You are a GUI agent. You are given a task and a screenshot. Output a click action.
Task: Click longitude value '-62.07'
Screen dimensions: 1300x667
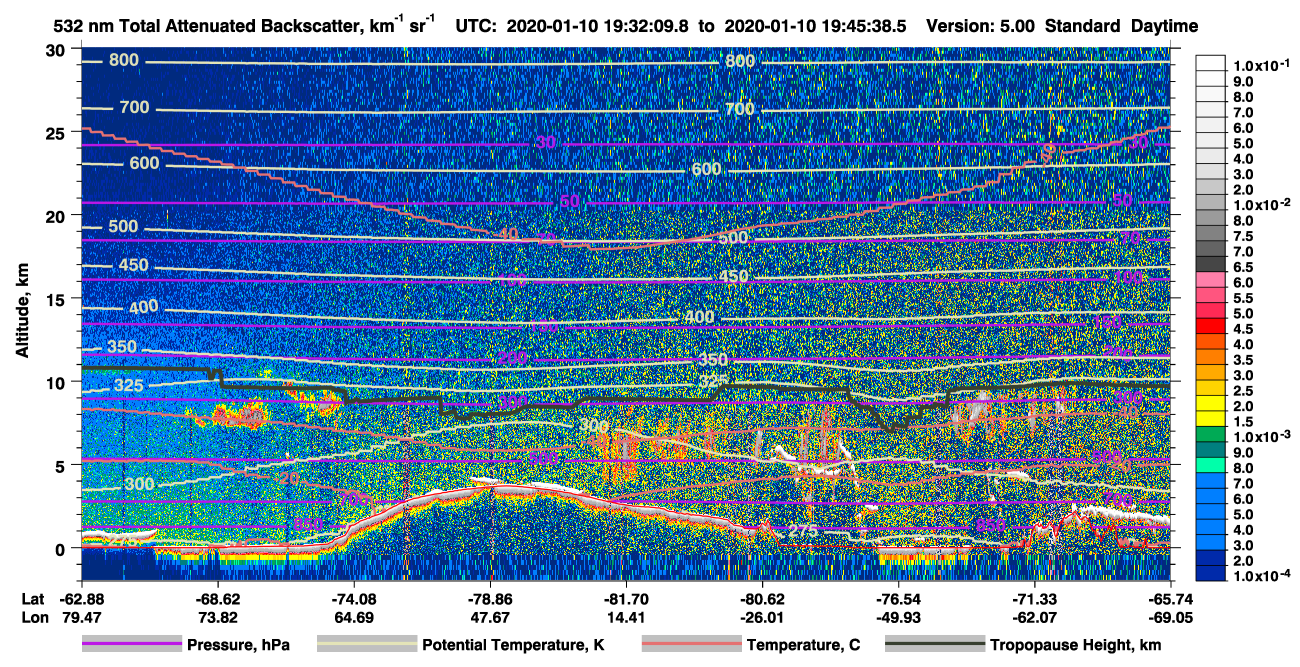tap(1034, 617)
